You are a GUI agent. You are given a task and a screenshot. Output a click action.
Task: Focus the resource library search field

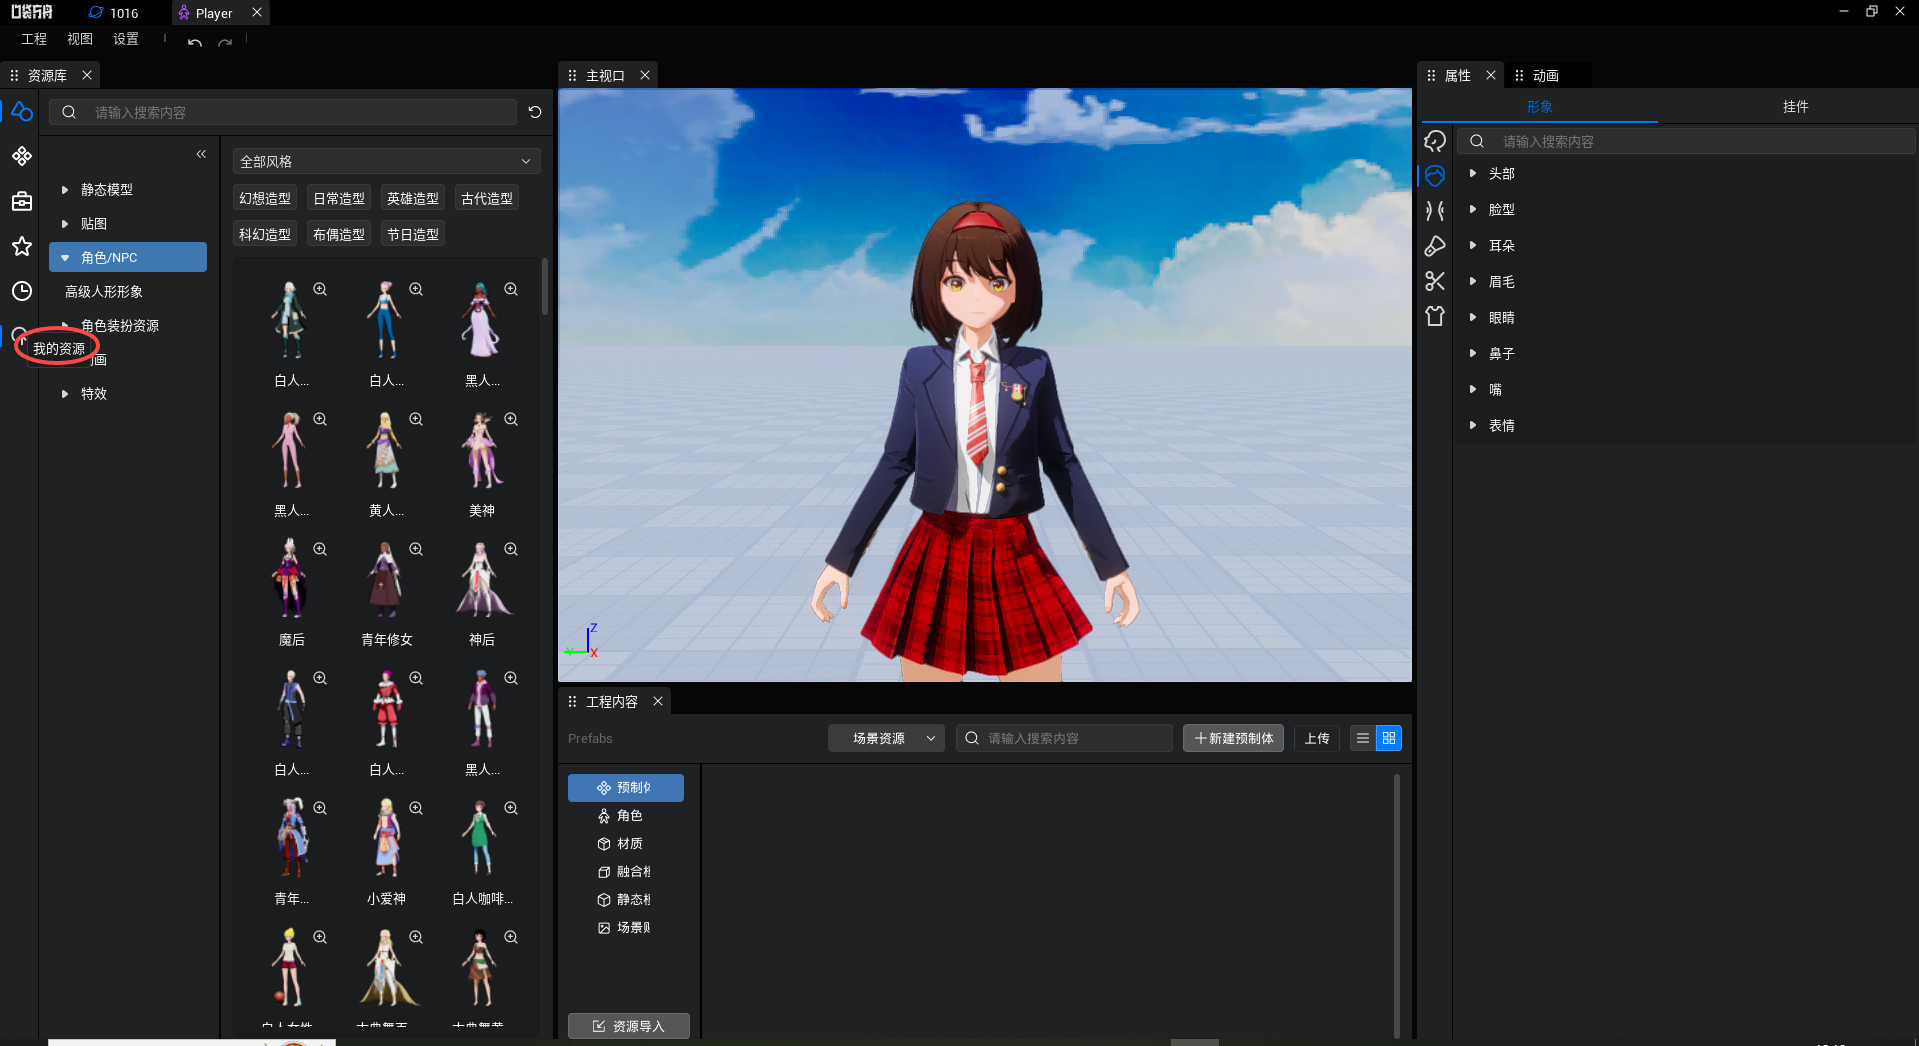tap(283, 112)
